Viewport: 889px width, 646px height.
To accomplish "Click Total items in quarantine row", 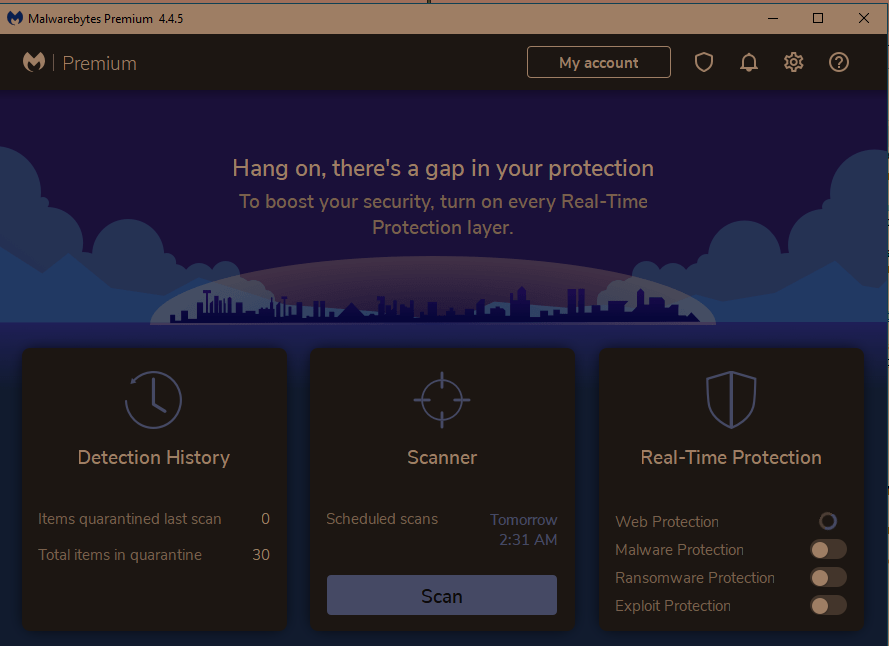I will coord(153,554).
